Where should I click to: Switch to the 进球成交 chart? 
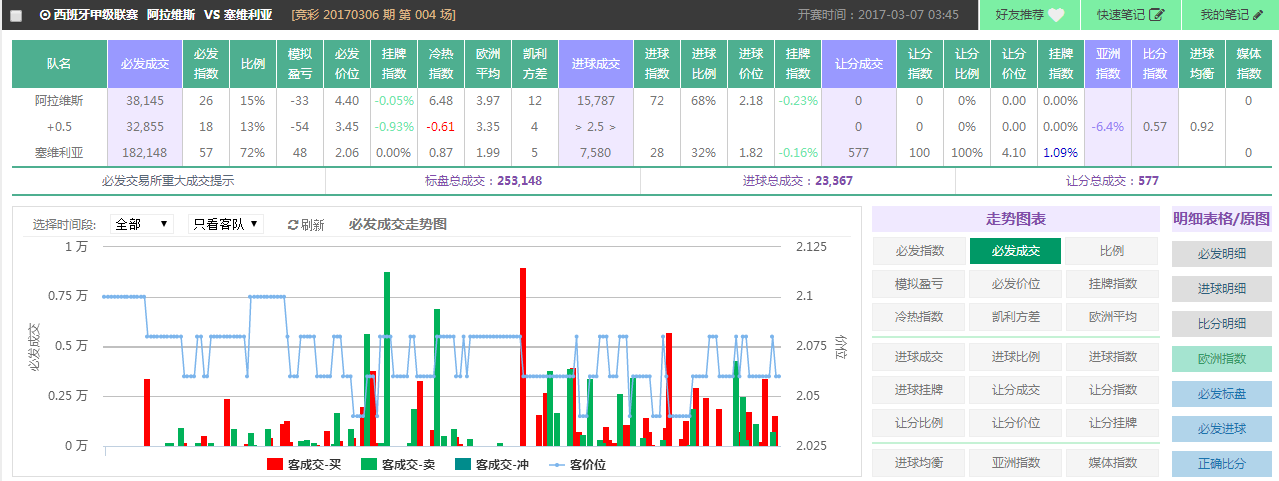pyautogui.click(x=918, y=357)
